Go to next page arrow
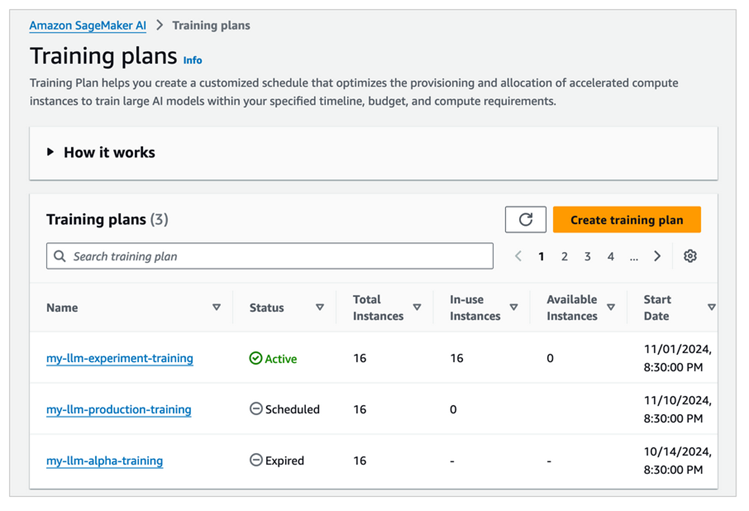This screenshot has width=749, height=511. tap(657, 256)
